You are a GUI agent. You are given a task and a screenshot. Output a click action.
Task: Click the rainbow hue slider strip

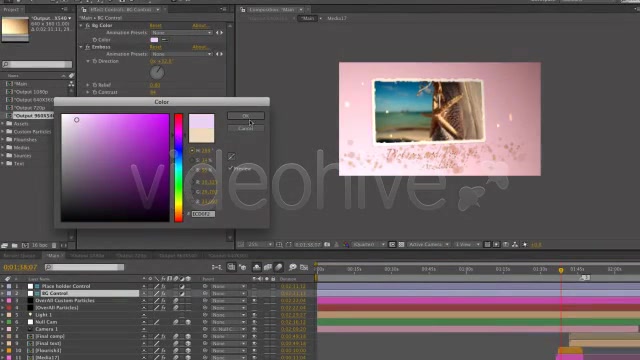(x=178, y=168)
